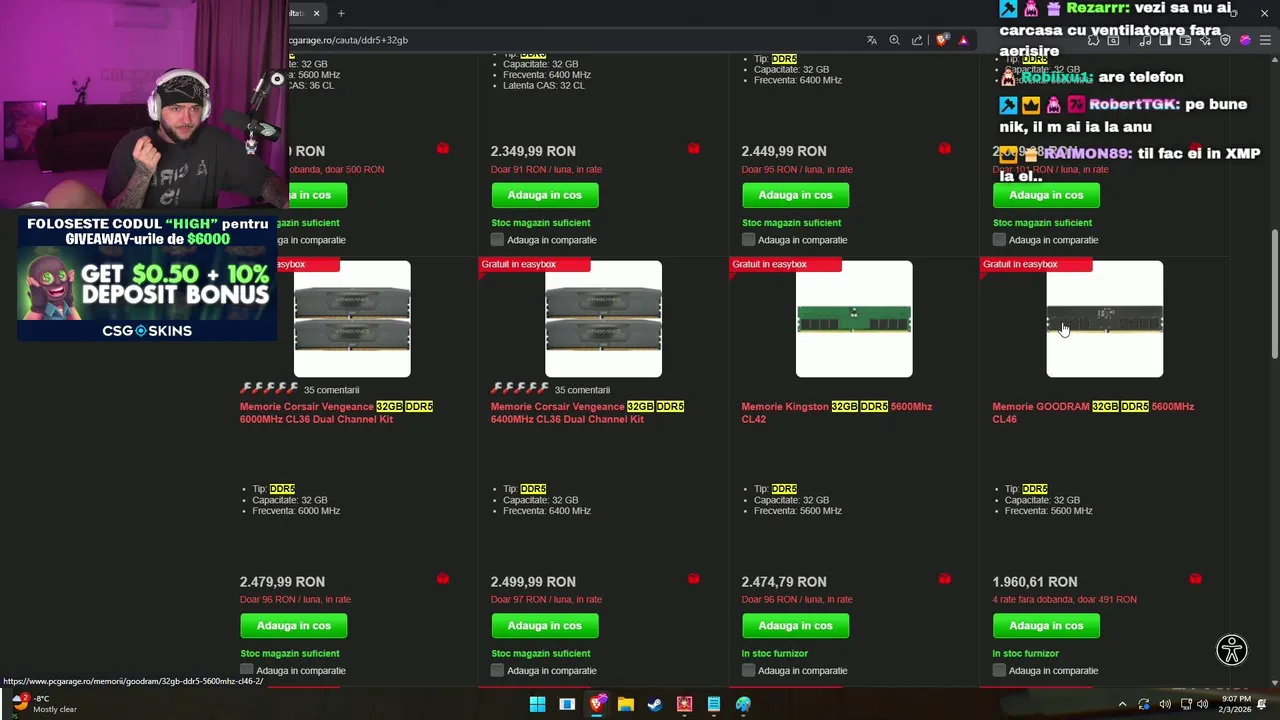Close the current browser tab
Screen dimensions: 1280x720
(x=316, y=13)
